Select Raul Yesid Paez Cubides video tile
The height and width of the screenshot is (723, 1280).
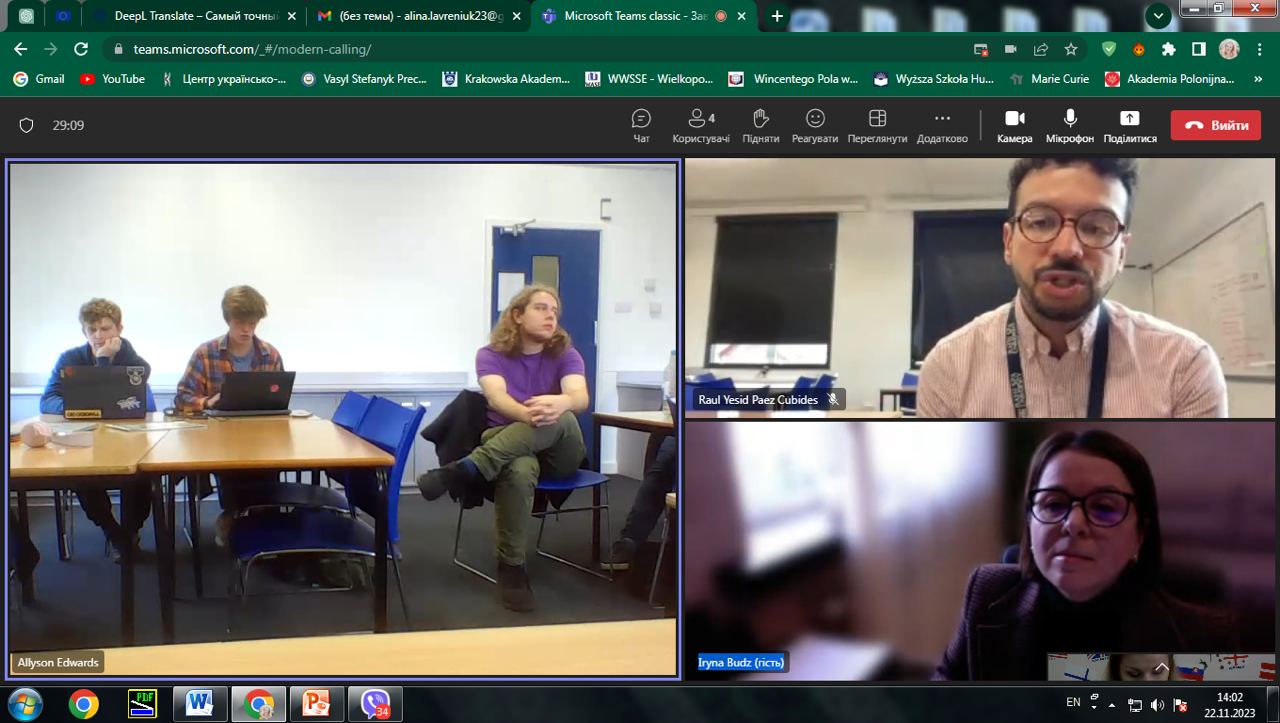click(x=980, y=288)
